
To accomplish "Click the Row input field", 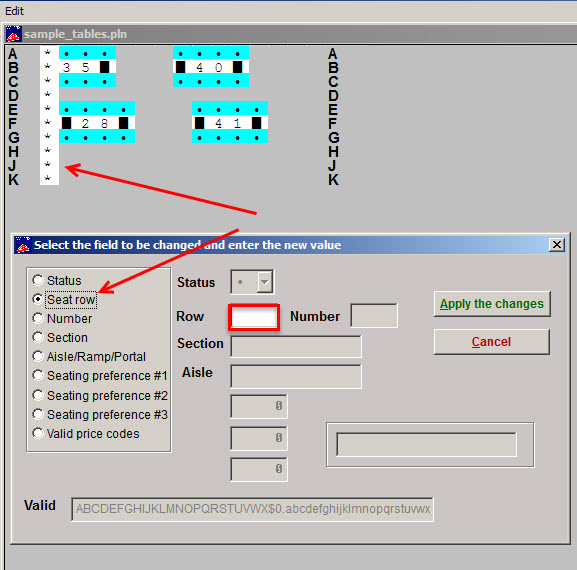I will coord(254,317).
